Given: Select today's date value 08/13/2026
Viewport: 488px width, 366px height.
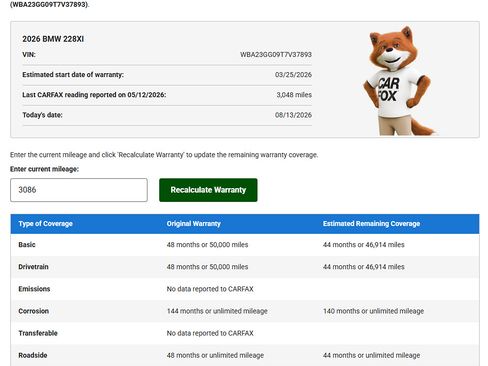Looking at the screenshot, I should pyautogui.click(x=293, y=115).
